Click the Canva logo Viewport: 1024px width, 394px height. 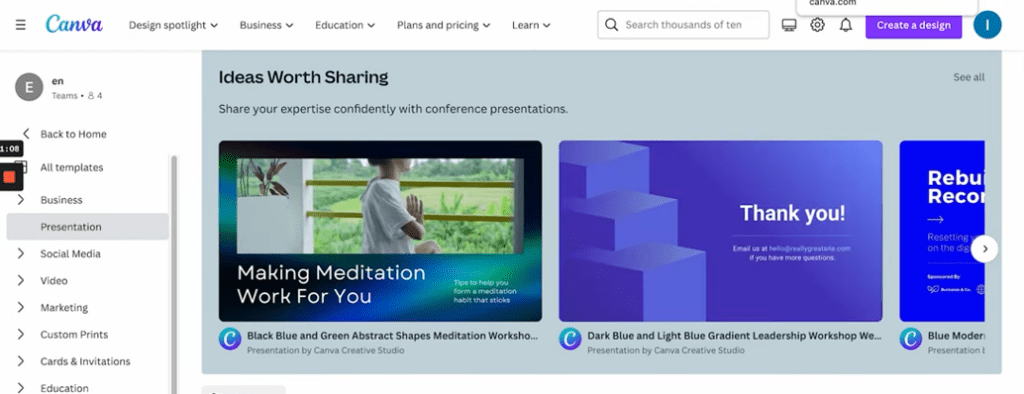[74, 24]
